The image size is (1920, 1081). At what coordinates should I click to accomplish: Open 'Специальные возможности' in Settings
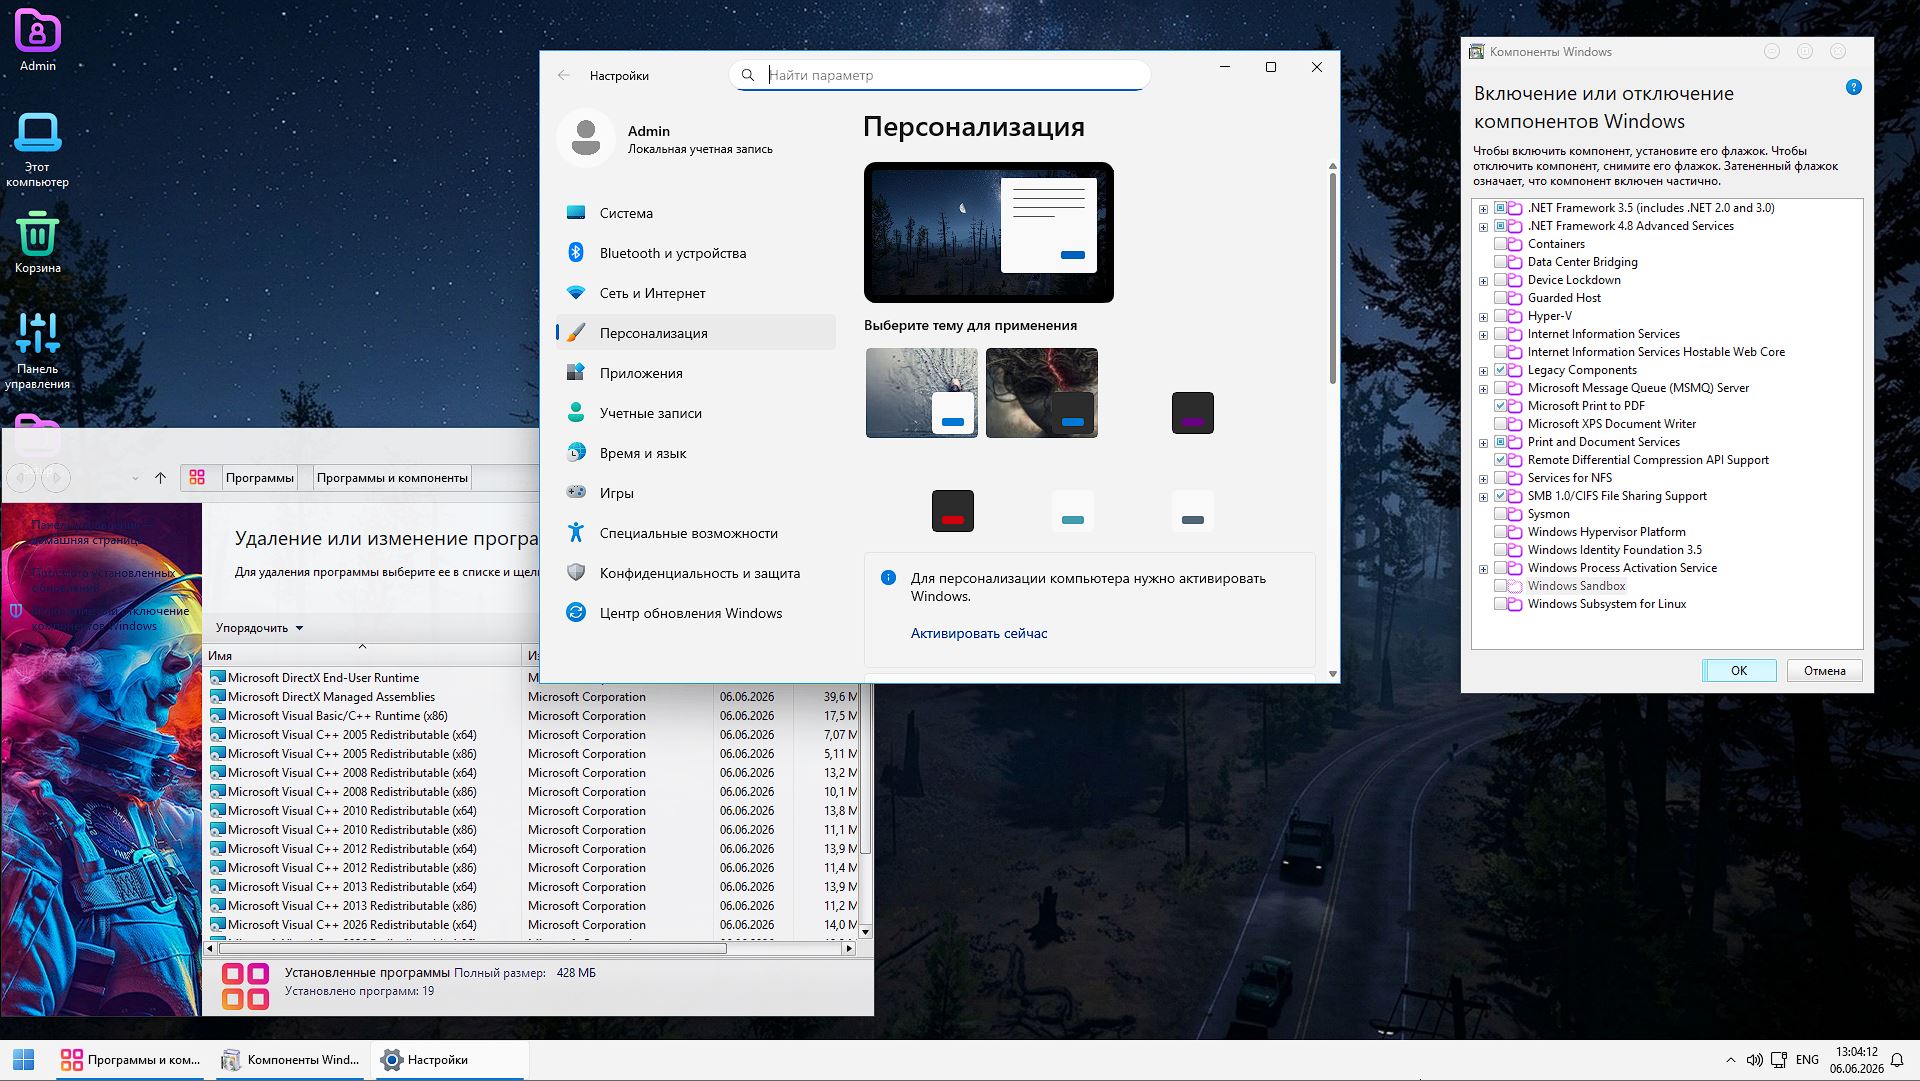click(695, 533)
